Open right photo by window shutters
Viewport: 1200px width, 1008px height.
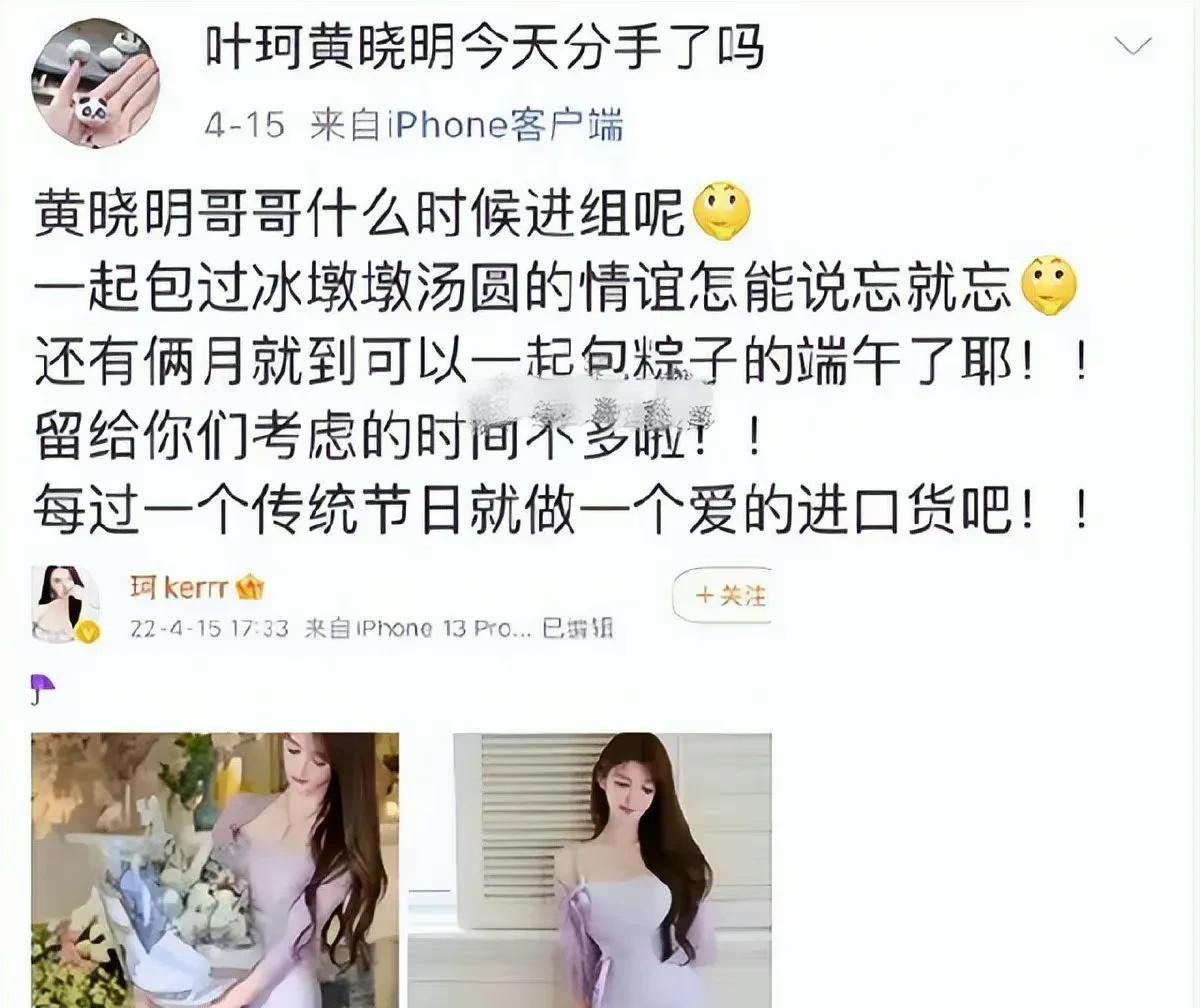612,870
